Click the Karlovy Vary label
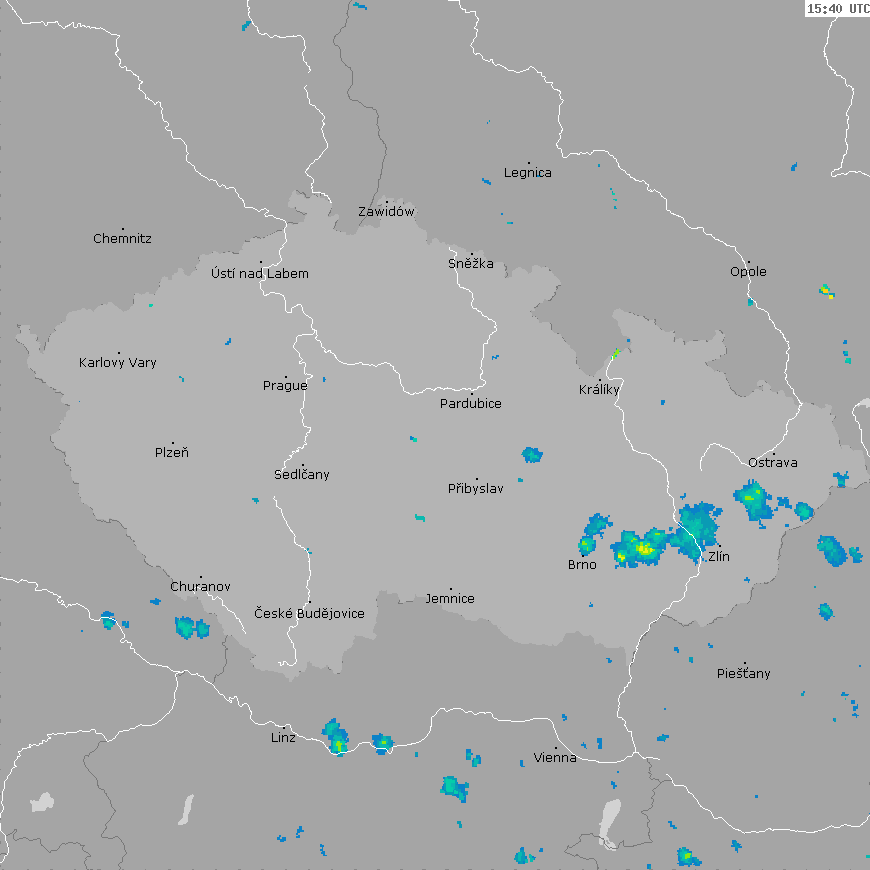870x870 pixels. click(118, 363)
